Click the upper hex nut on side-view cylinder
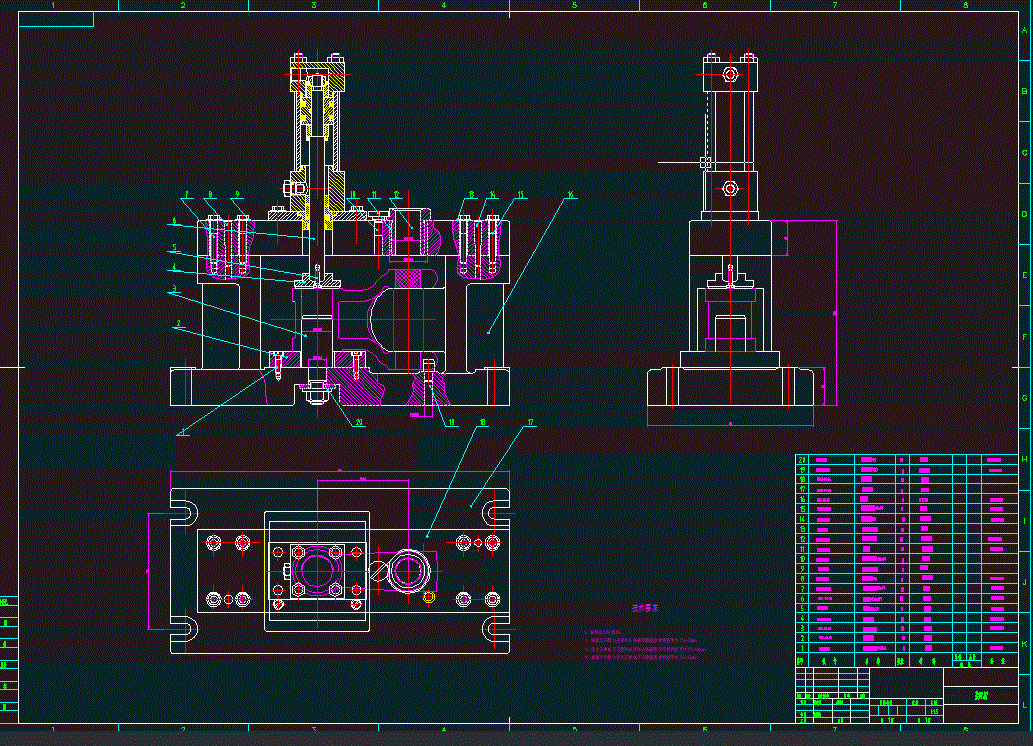The width and height of the screenshot is (1033, 746). (x=730, y=73)
